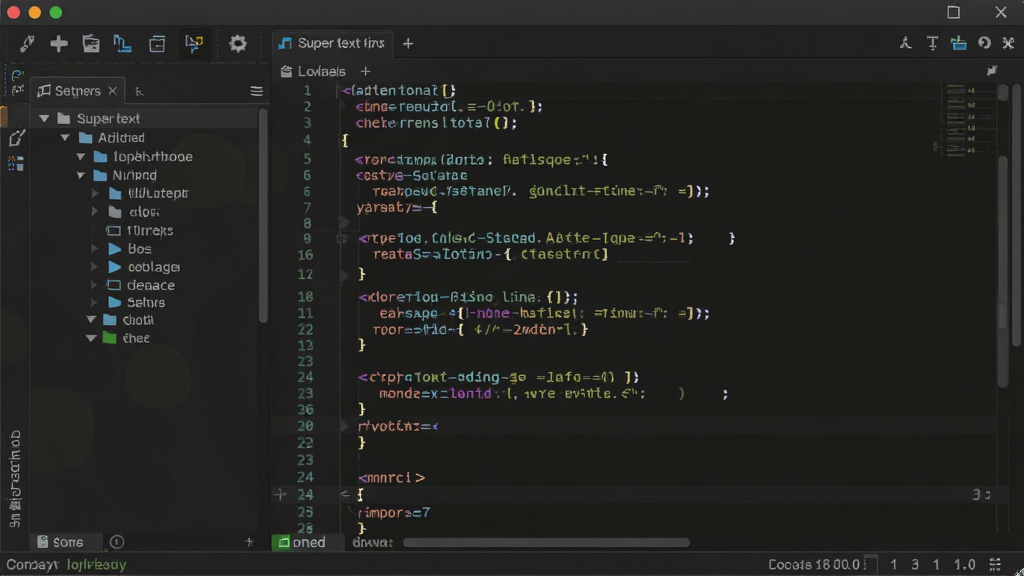This screenshot has height=576, width=1024.
Task: Expand the Bos tree item arrow
Action: pyautogui.click(x=95, y=249)
